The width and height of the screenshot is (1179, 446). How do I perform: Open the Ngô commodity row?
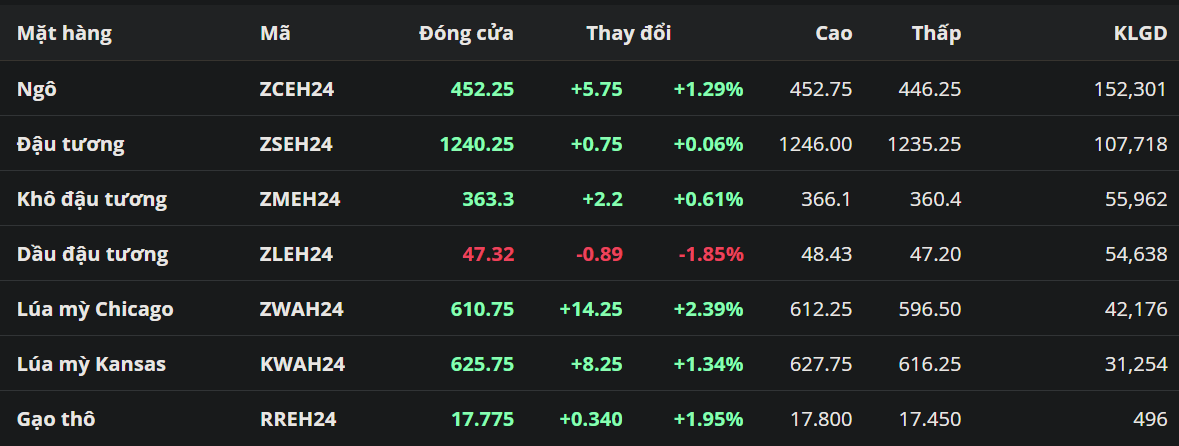click(37, 89)
